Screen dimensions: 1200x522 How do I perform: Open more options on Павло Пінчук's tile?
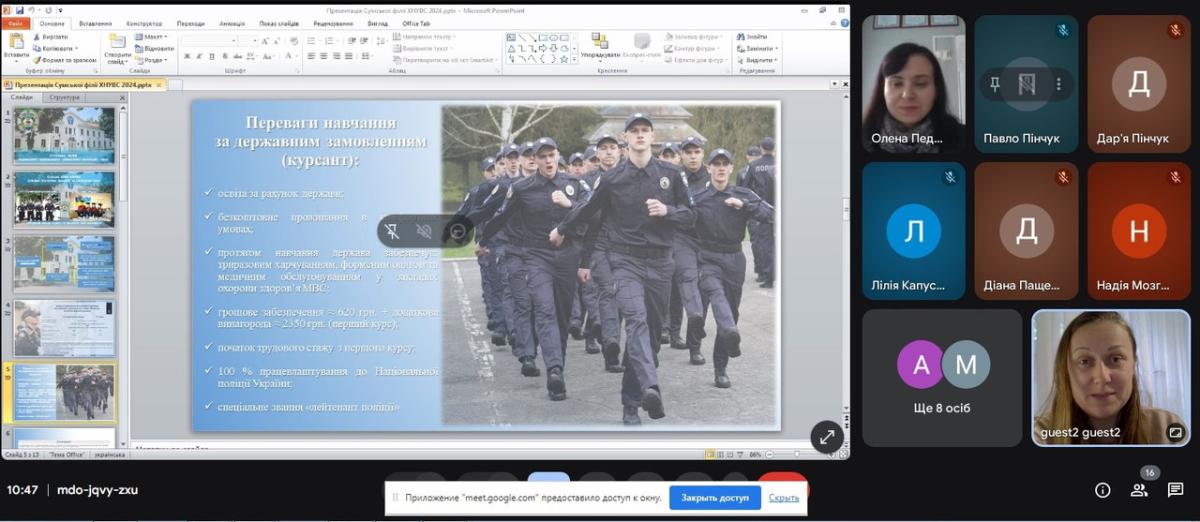(1058, 84)
